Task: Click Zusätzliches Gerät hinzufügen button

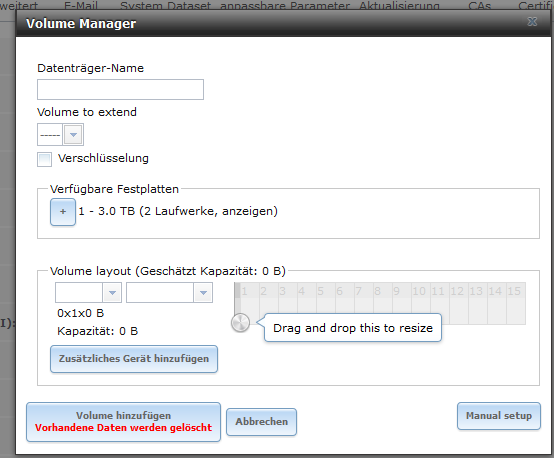Action: click(x=134, y=359)
